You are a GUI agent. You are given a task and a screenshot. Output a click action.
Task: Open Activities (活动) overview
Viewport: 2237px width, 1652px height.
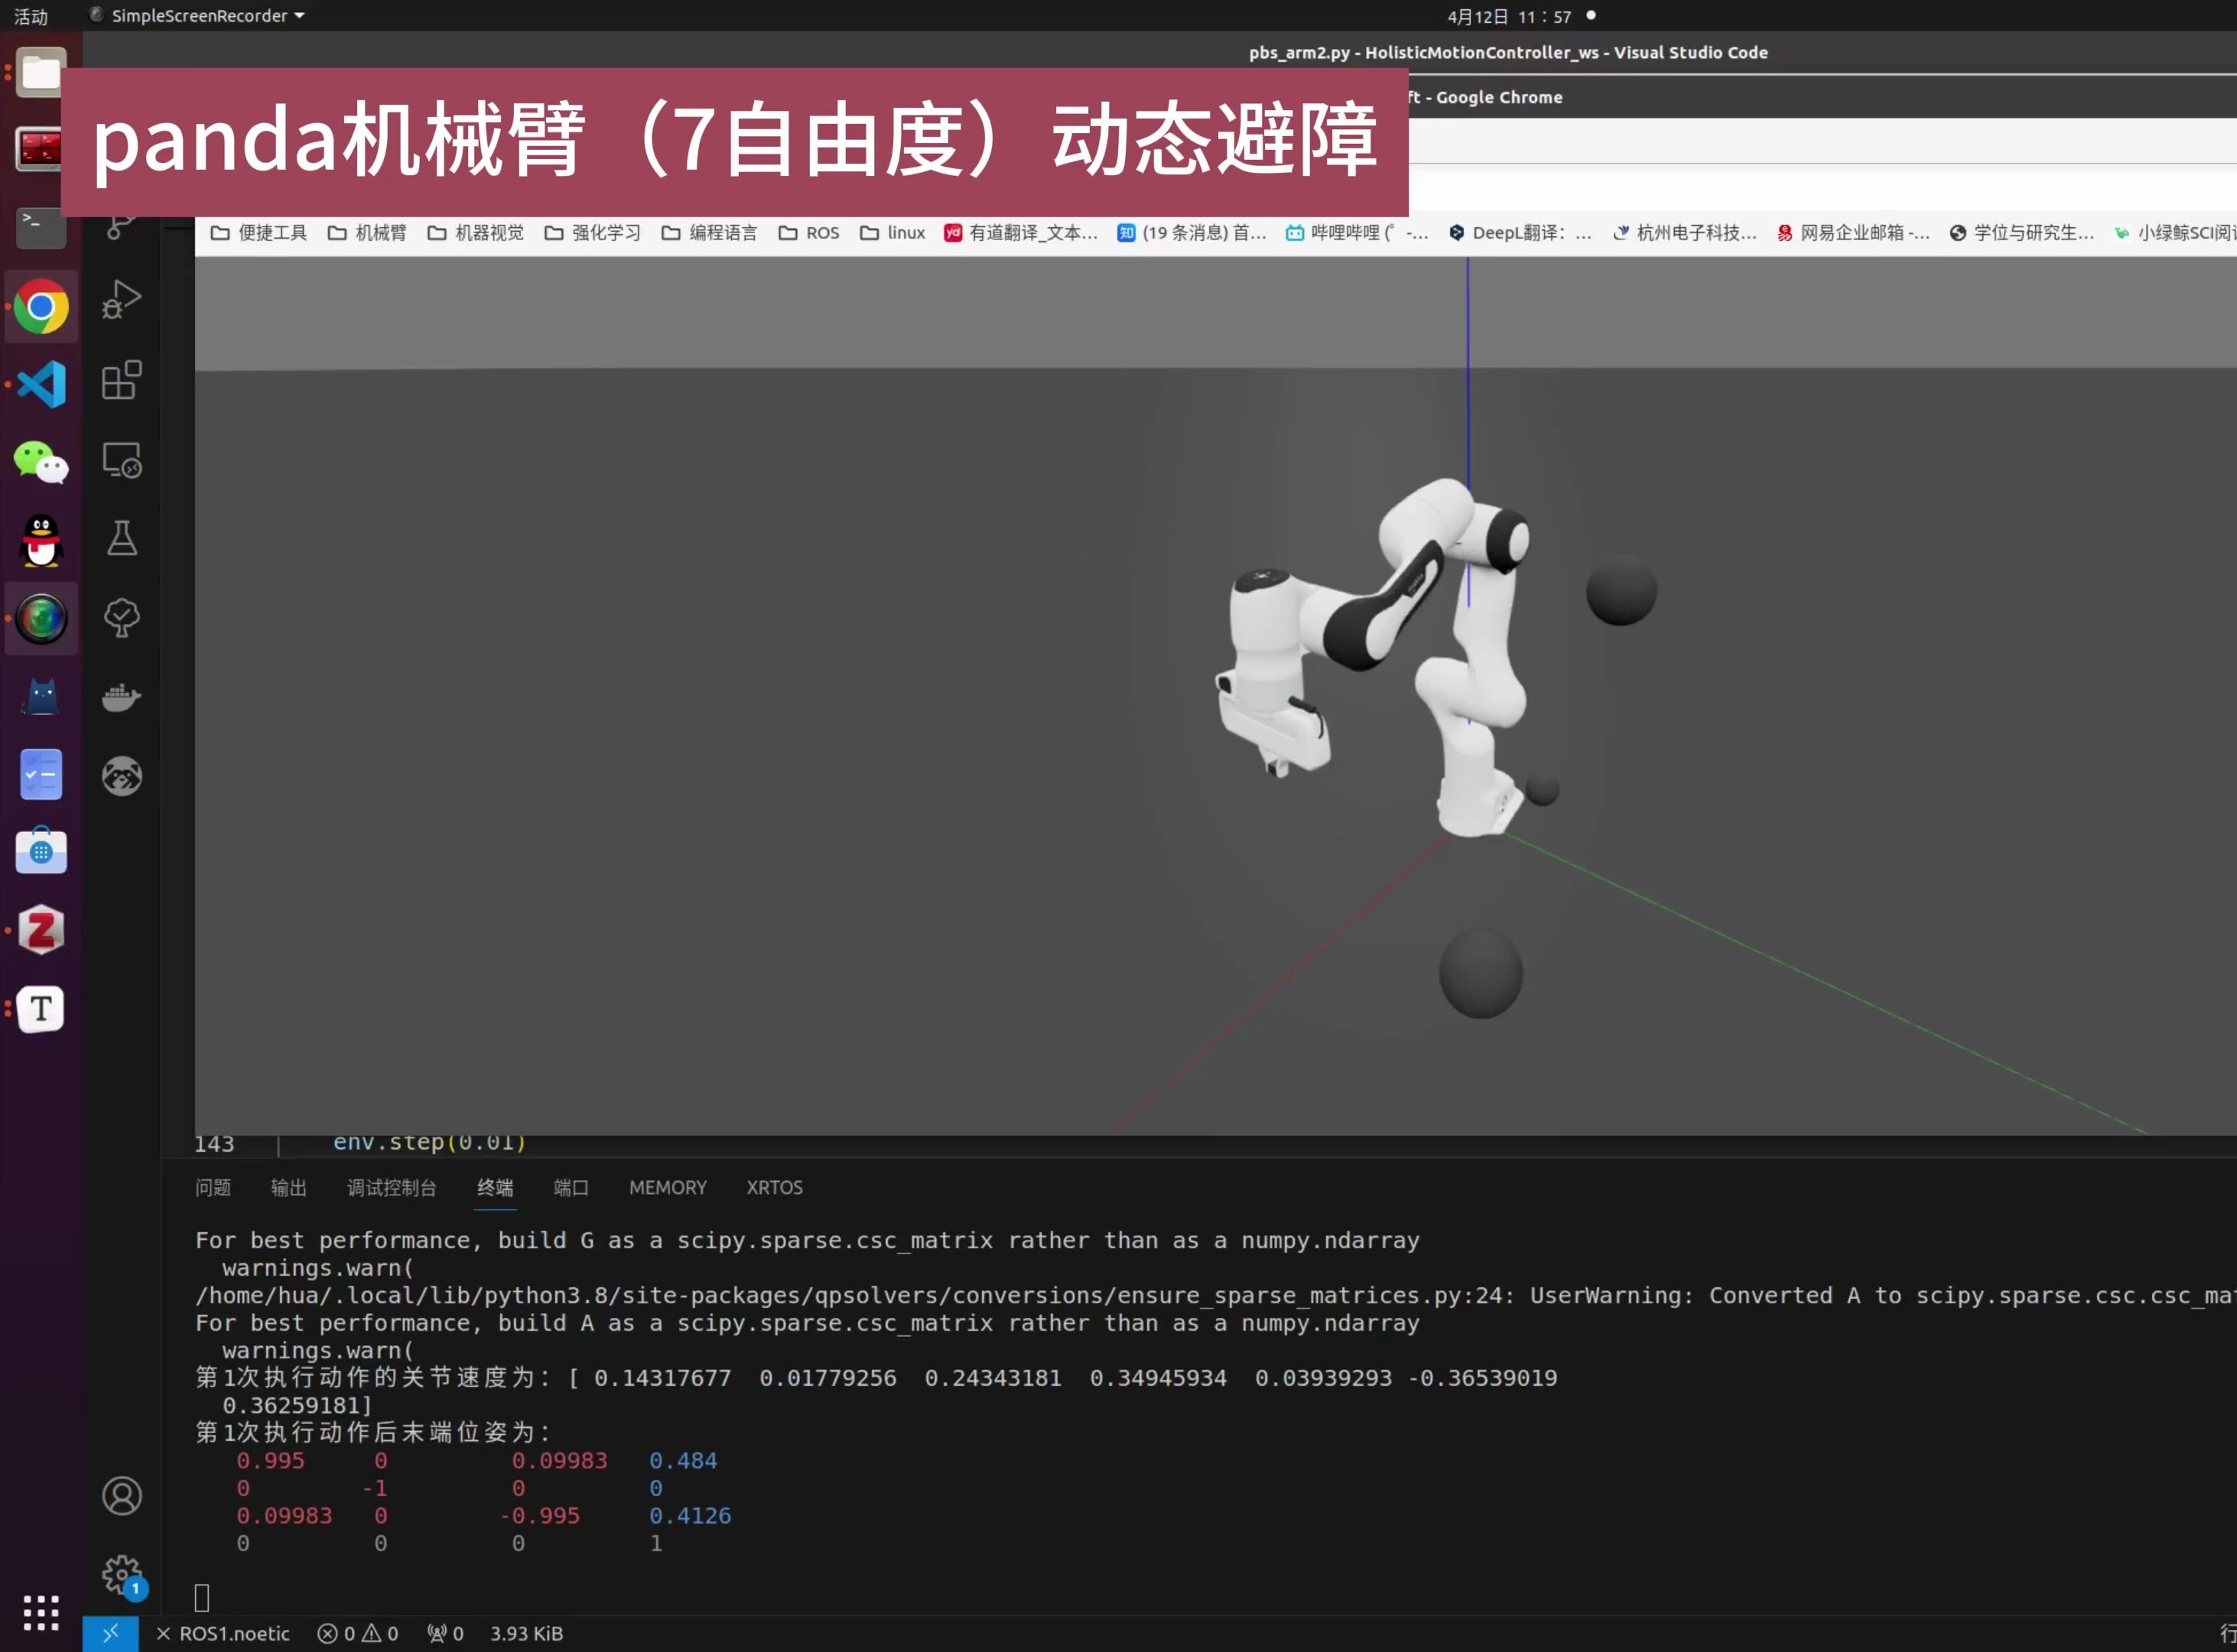pyautogui.click(x=31, y=16)
